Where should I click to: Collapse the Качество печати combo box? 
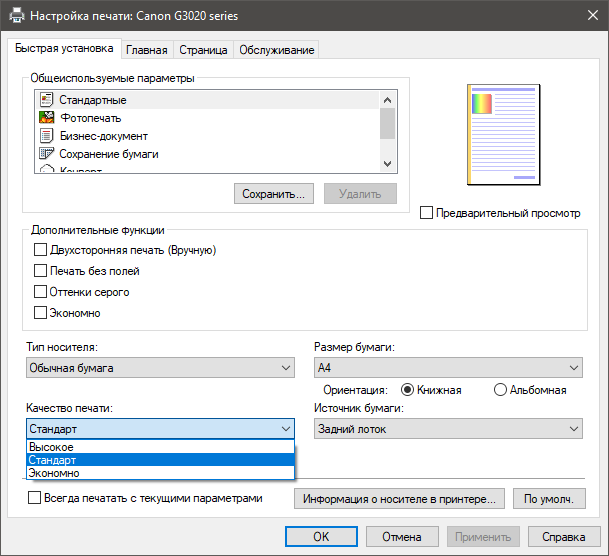pyautogui.click(x=160, y=429)
